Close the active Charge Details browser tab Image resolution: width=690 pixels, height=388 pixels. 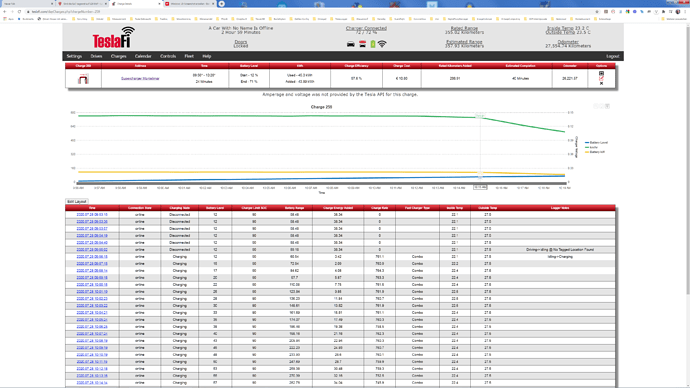point(159,4)
